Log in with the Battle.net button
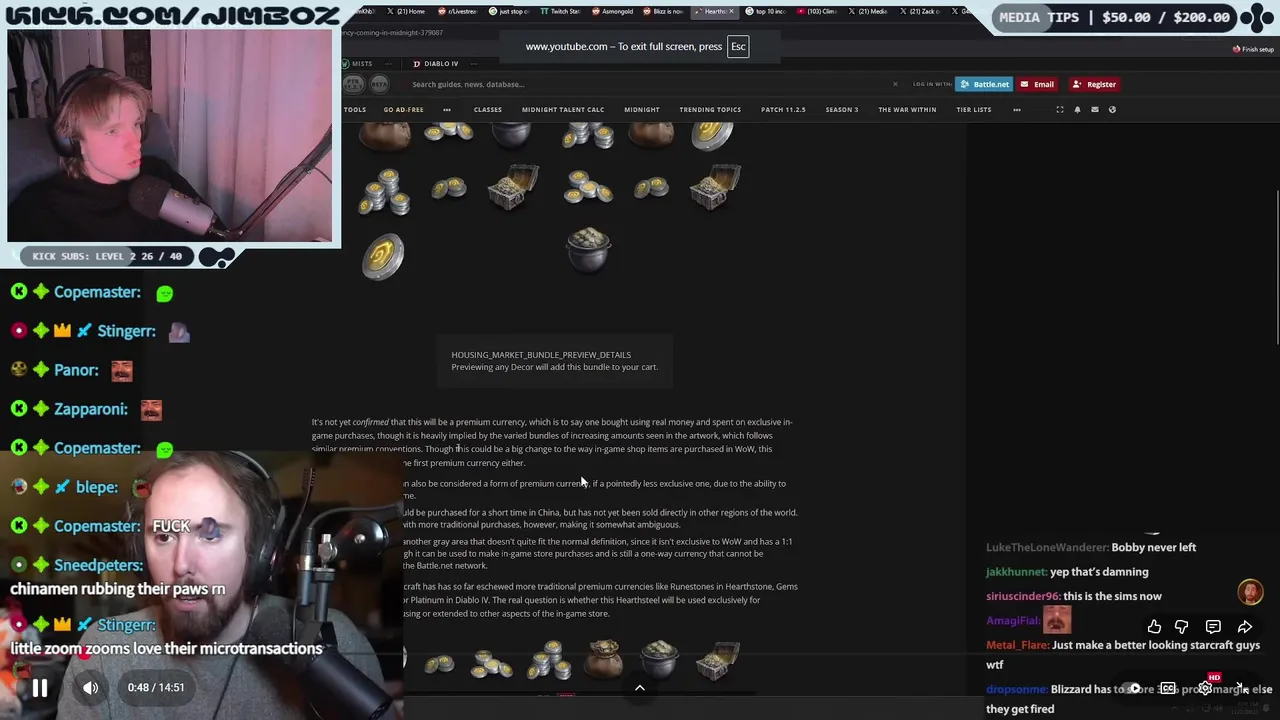 click(x=984, y=84)
